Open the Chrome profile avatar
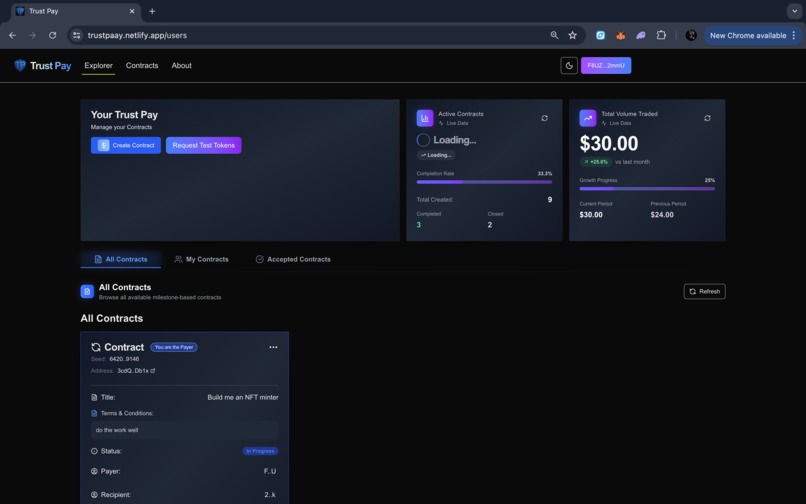Screen dimensions: 806x504 691,35
